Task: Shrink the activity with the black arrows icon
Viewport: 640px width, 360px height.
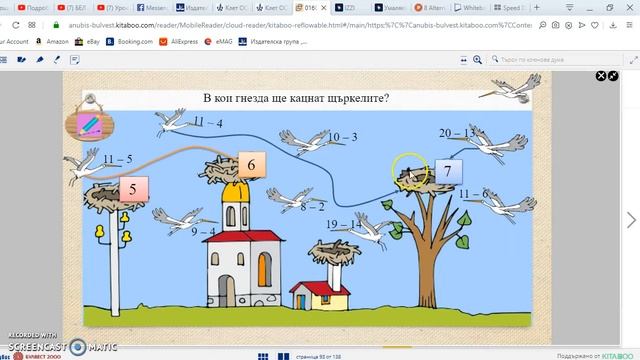Action: coord(613,76)
